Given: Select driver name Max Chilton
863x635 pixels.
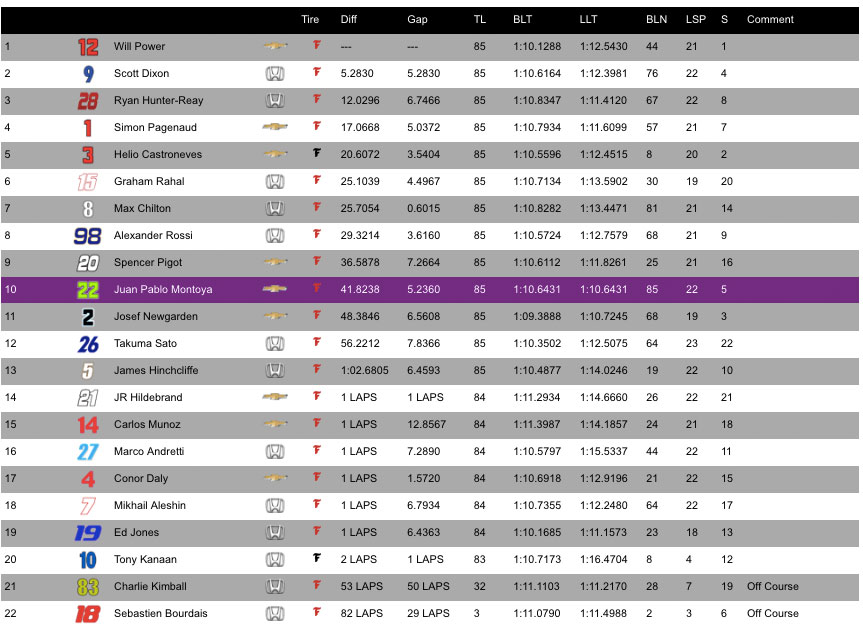Looking at the screenshot, I should coord(143,209).
